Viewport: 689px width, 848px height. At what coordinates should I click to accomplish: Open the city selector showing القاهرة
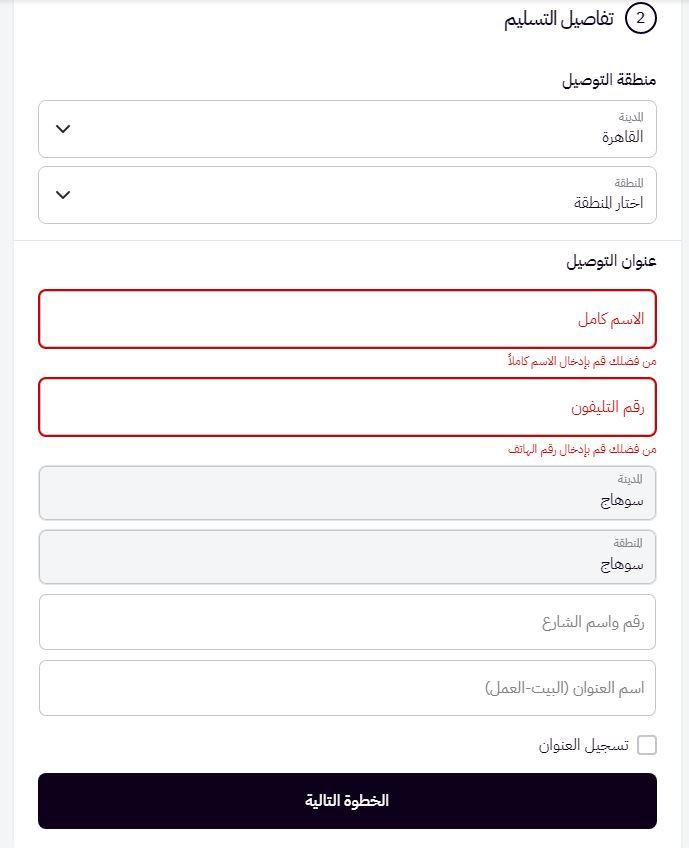click(x=347, y=129)
